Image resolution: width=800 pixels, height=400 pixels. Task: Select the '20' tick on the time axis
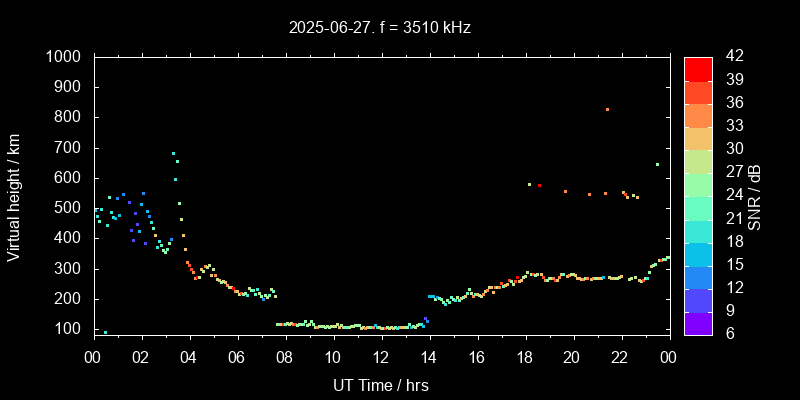573,357
